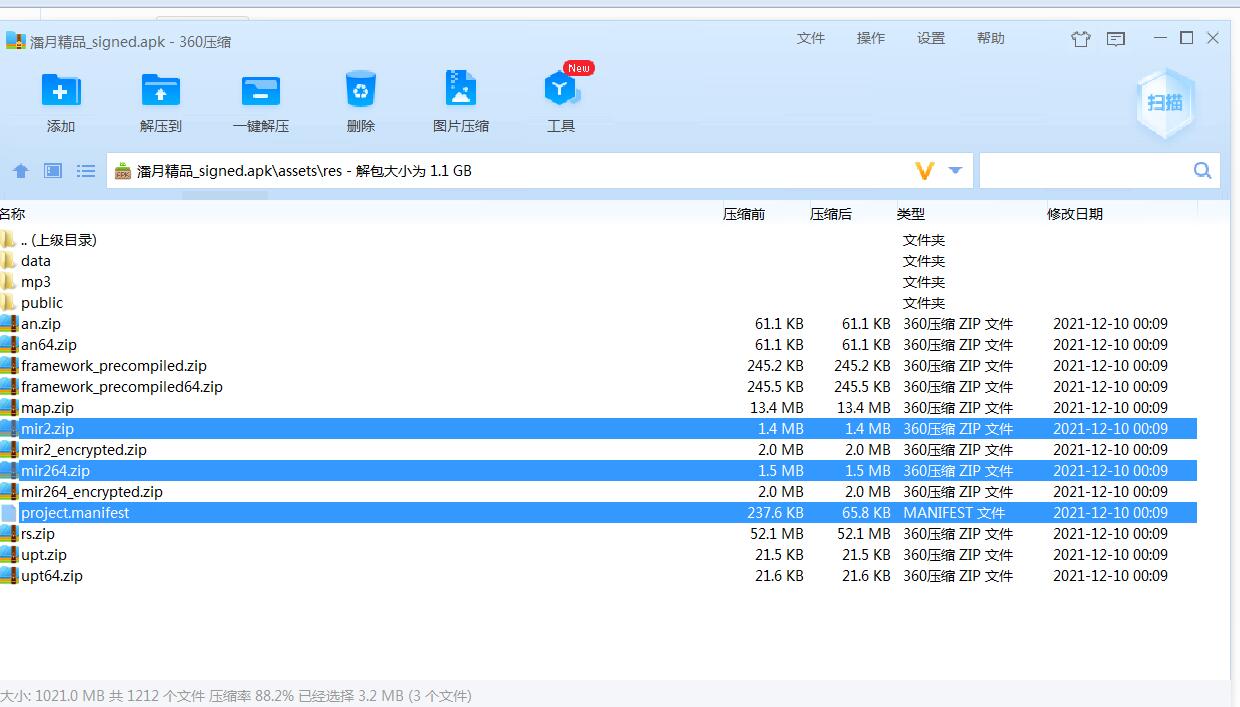Click the Extract To icon

point(161,92)
